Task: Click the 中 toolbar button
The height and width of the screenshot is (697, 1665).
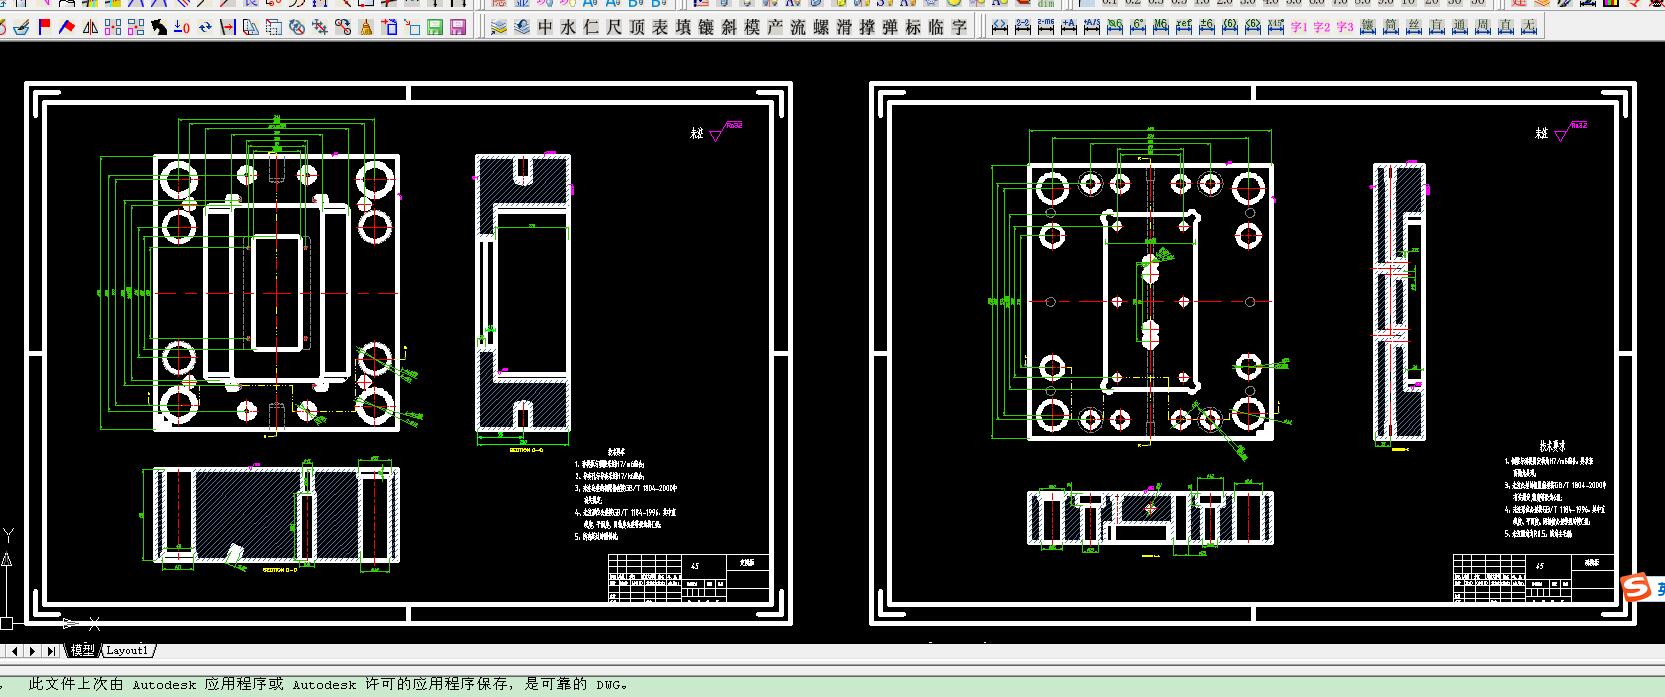Action: 545,27
